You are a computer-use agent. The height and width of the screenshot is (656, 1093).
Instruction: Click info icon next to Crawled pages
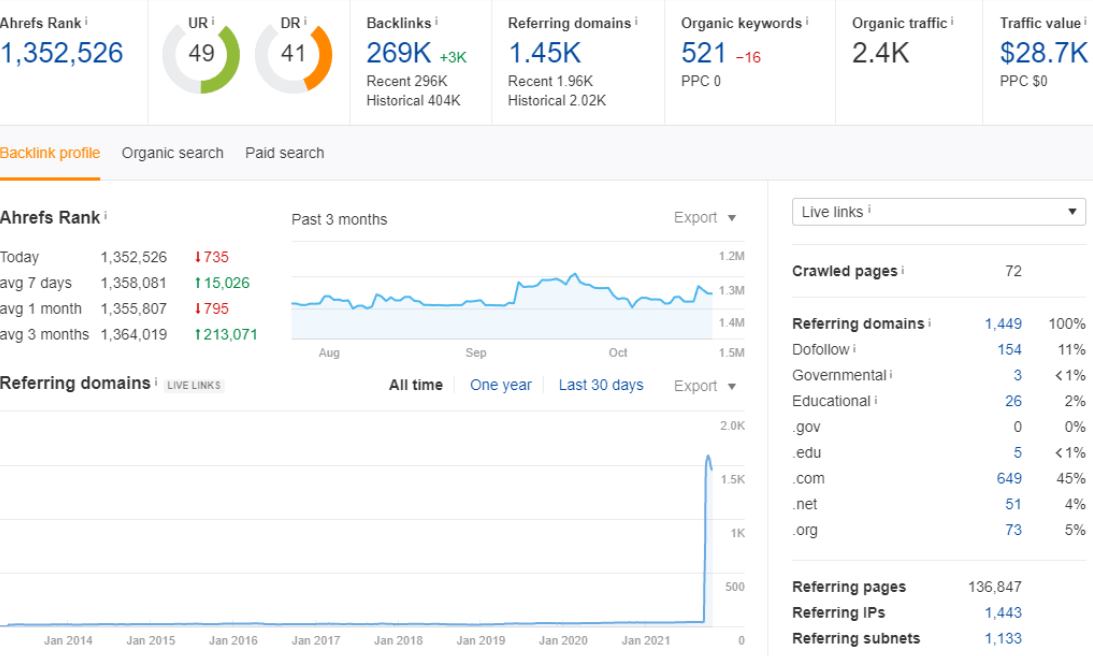click(x=903, y=269)
